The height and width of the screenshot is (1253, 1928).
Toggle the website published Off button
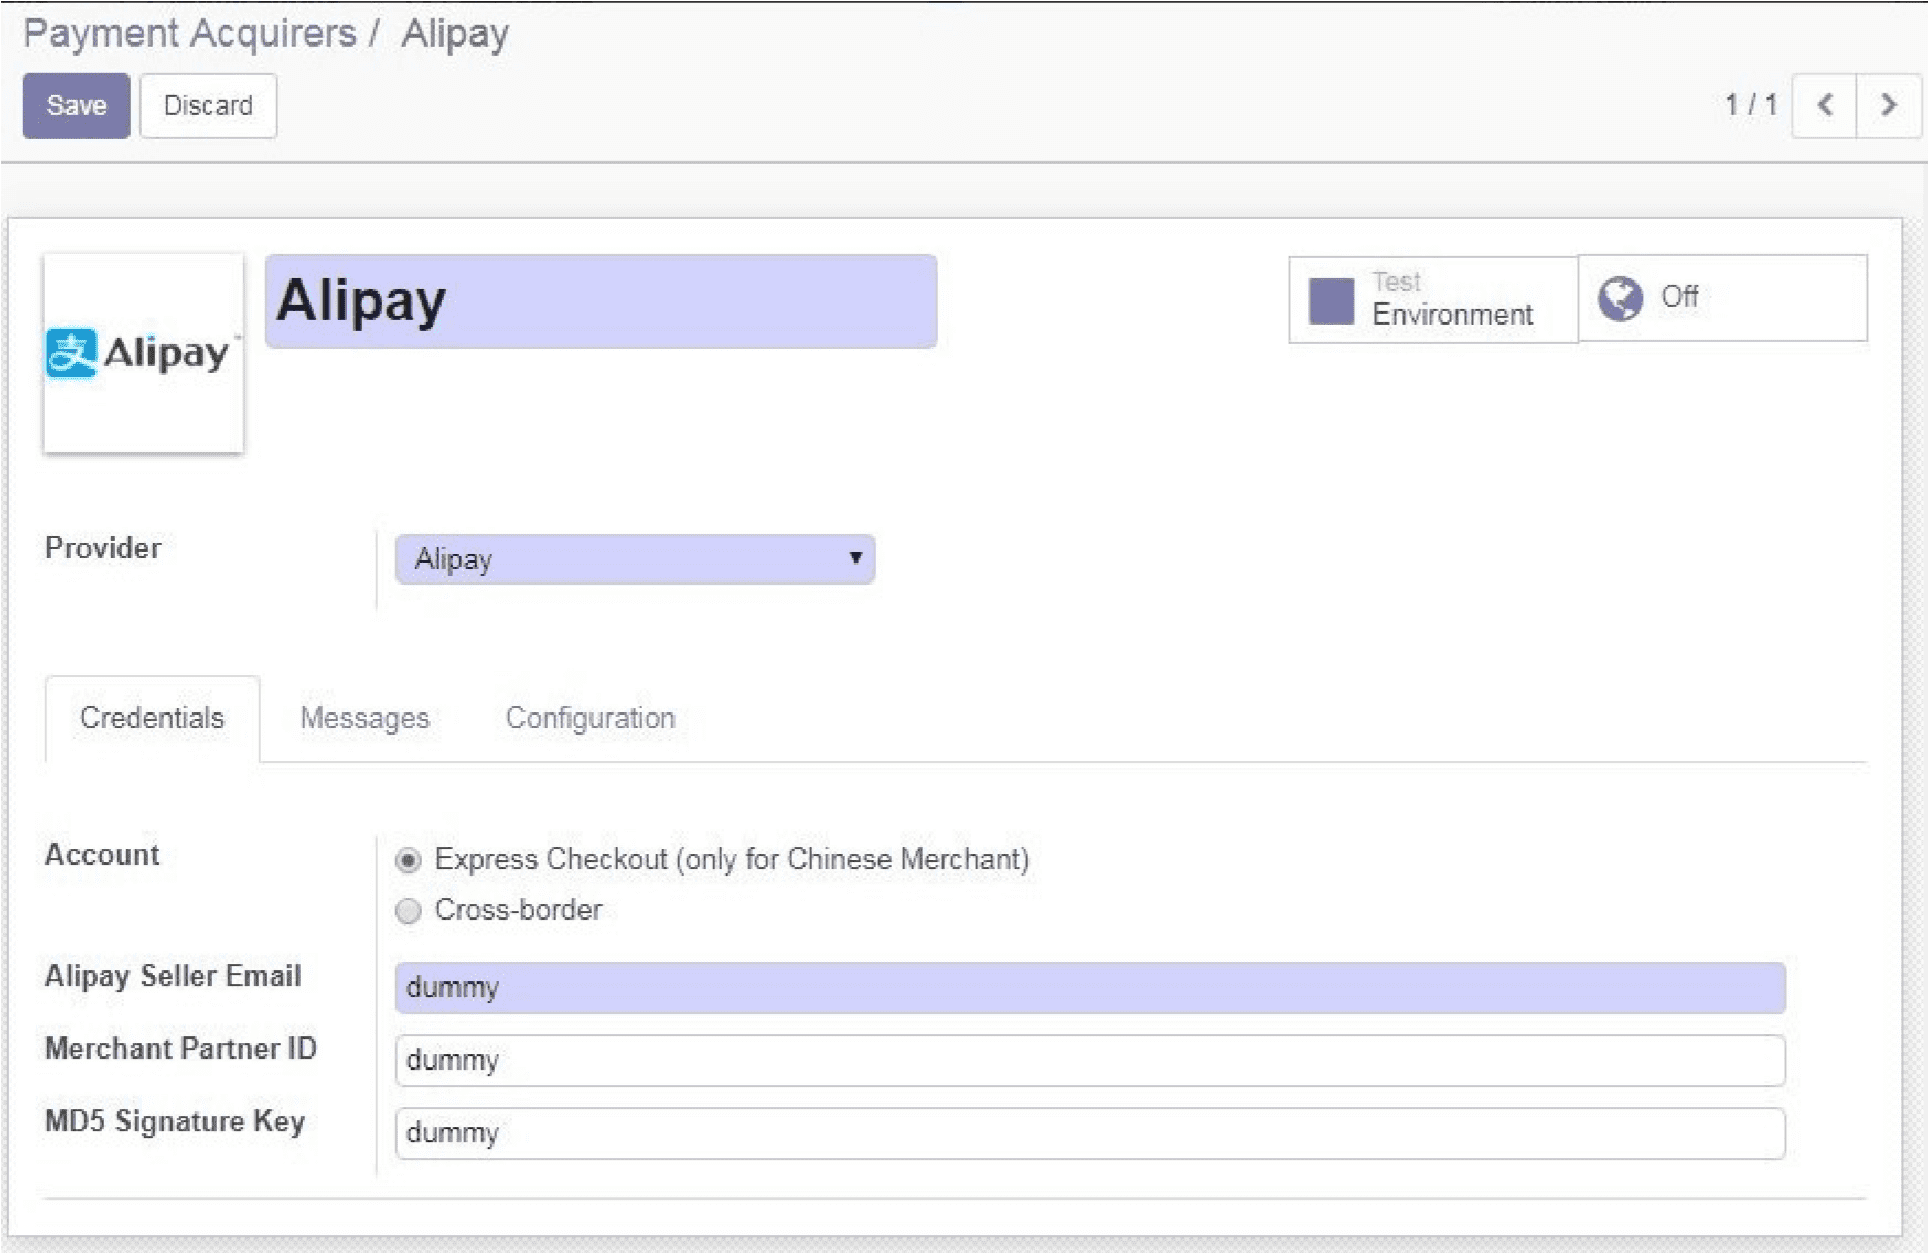(1721, 298)
